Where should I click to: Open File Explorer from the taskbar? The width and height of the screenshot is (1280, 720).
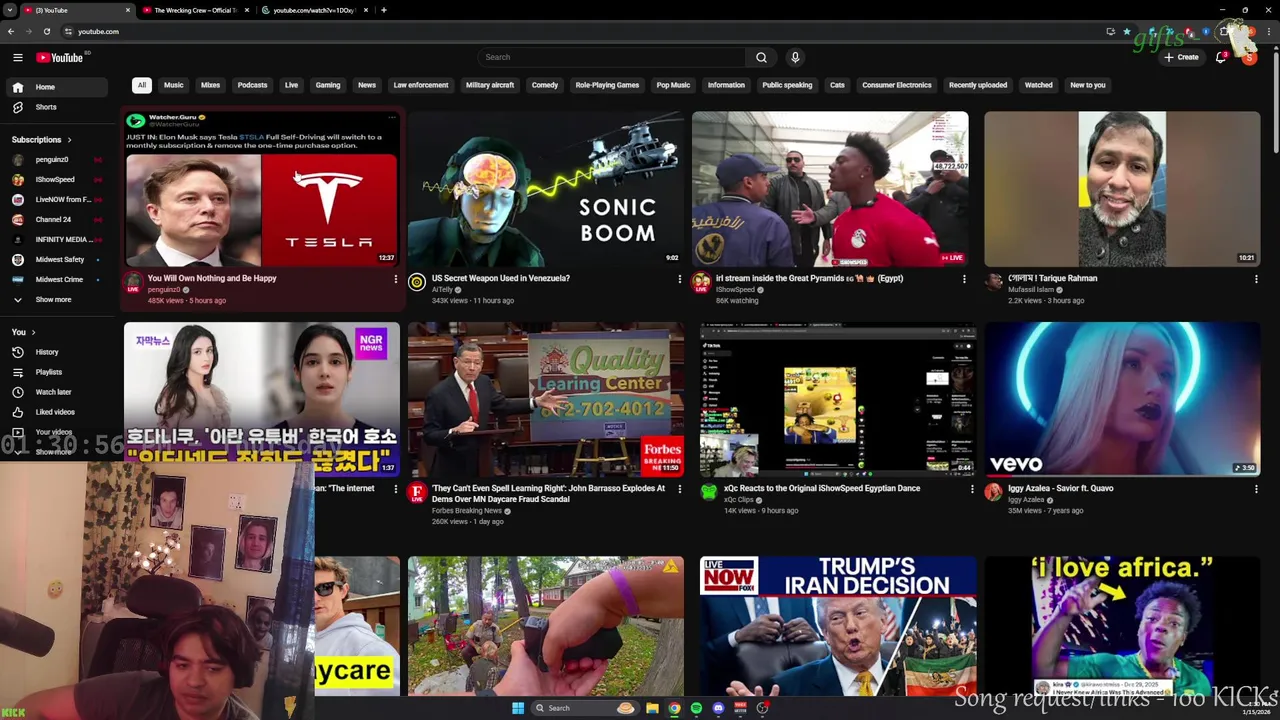point(652,708)
